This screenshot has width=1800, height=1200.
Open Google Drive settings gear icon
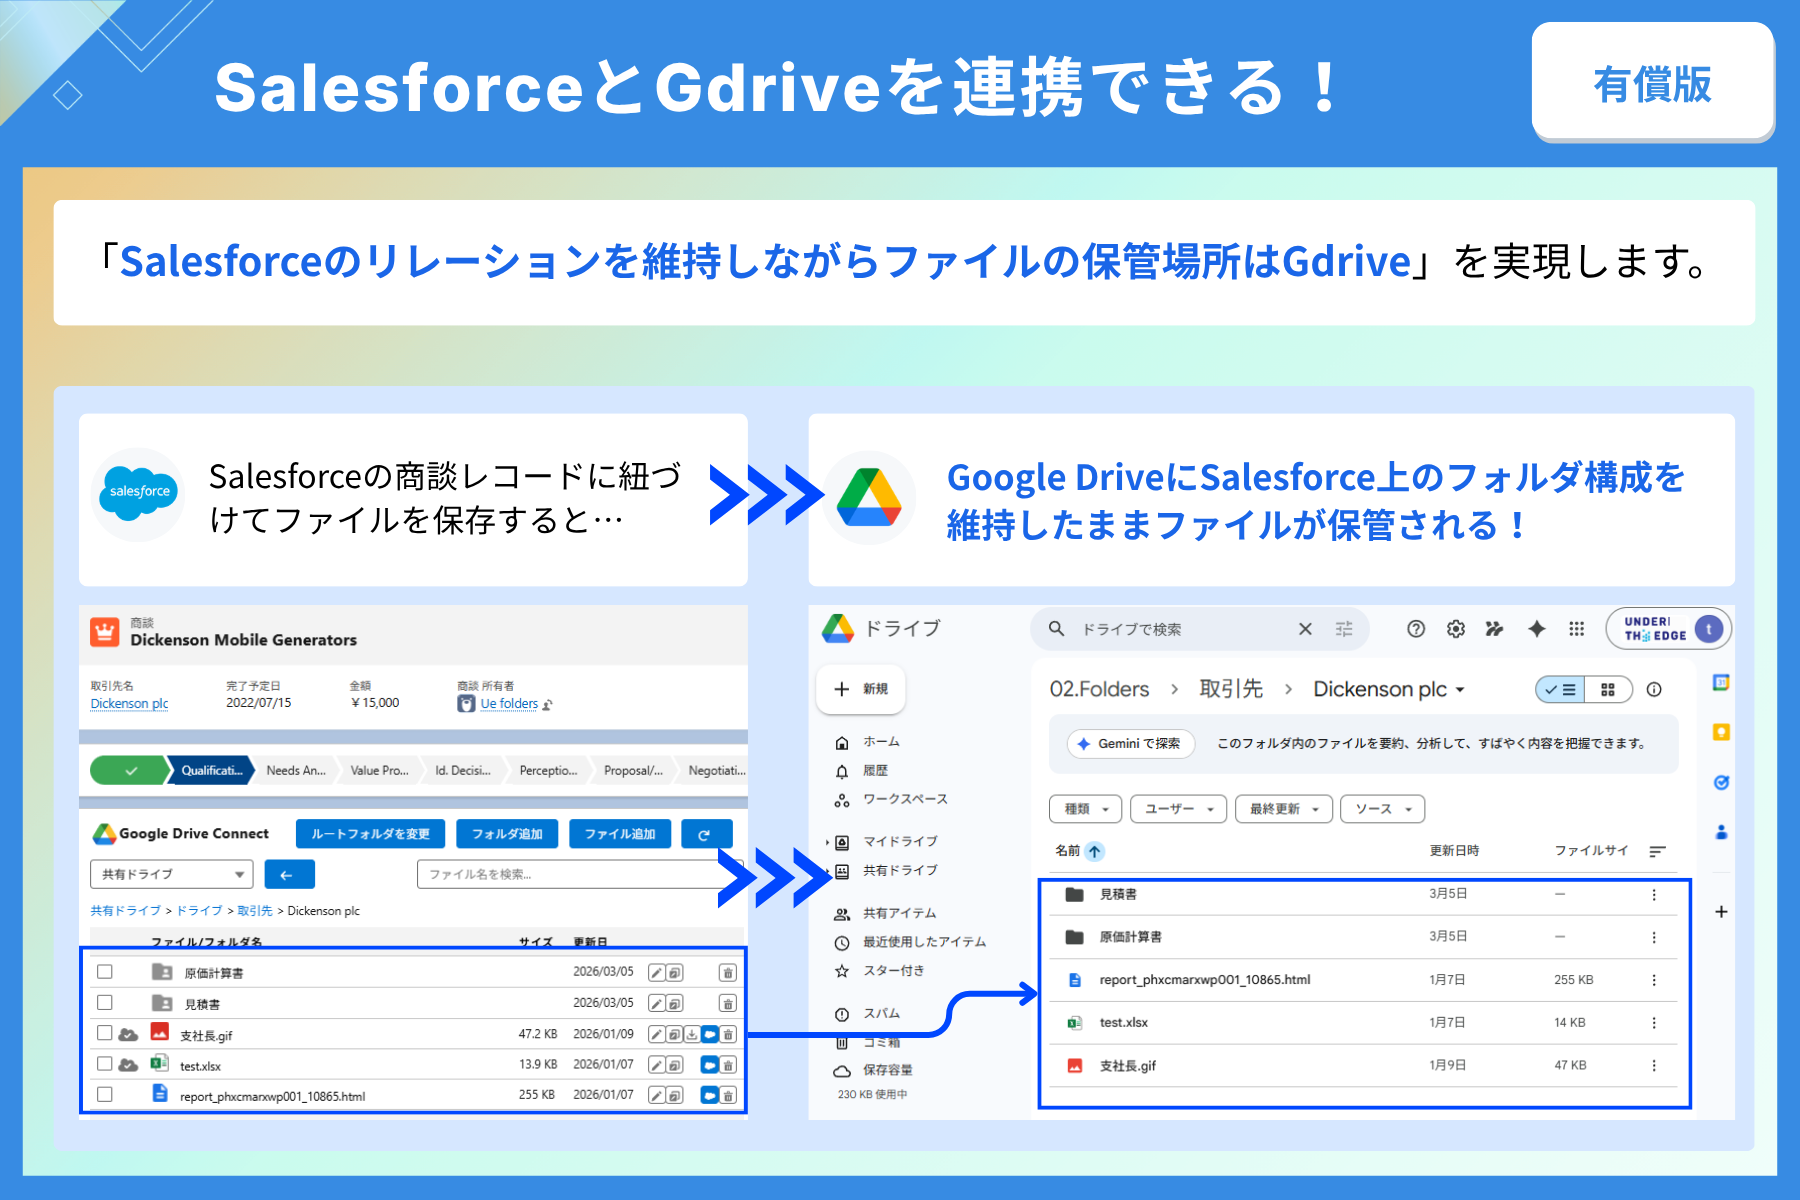[x=1456, y=629]
